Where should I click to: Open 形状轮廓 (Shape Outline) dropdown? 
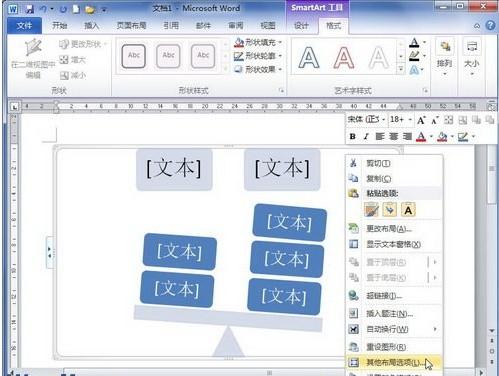tap(258, 56)
